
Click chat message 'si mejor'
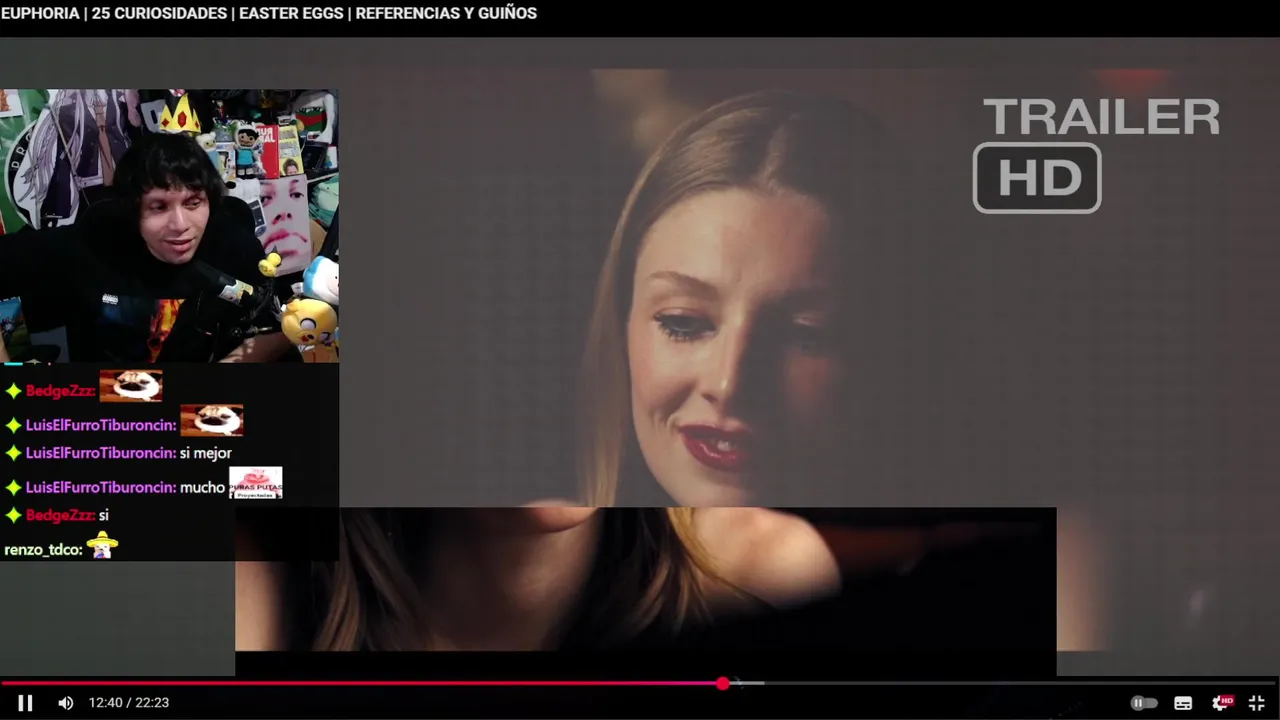pyautogui.click(x=205, y=453)
